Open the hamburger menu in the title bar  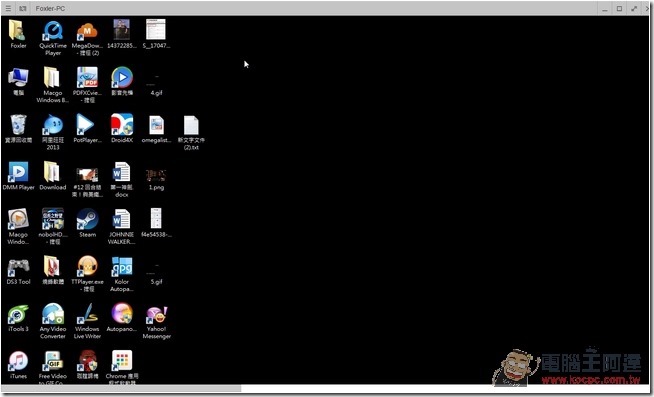tap(8, 8)
